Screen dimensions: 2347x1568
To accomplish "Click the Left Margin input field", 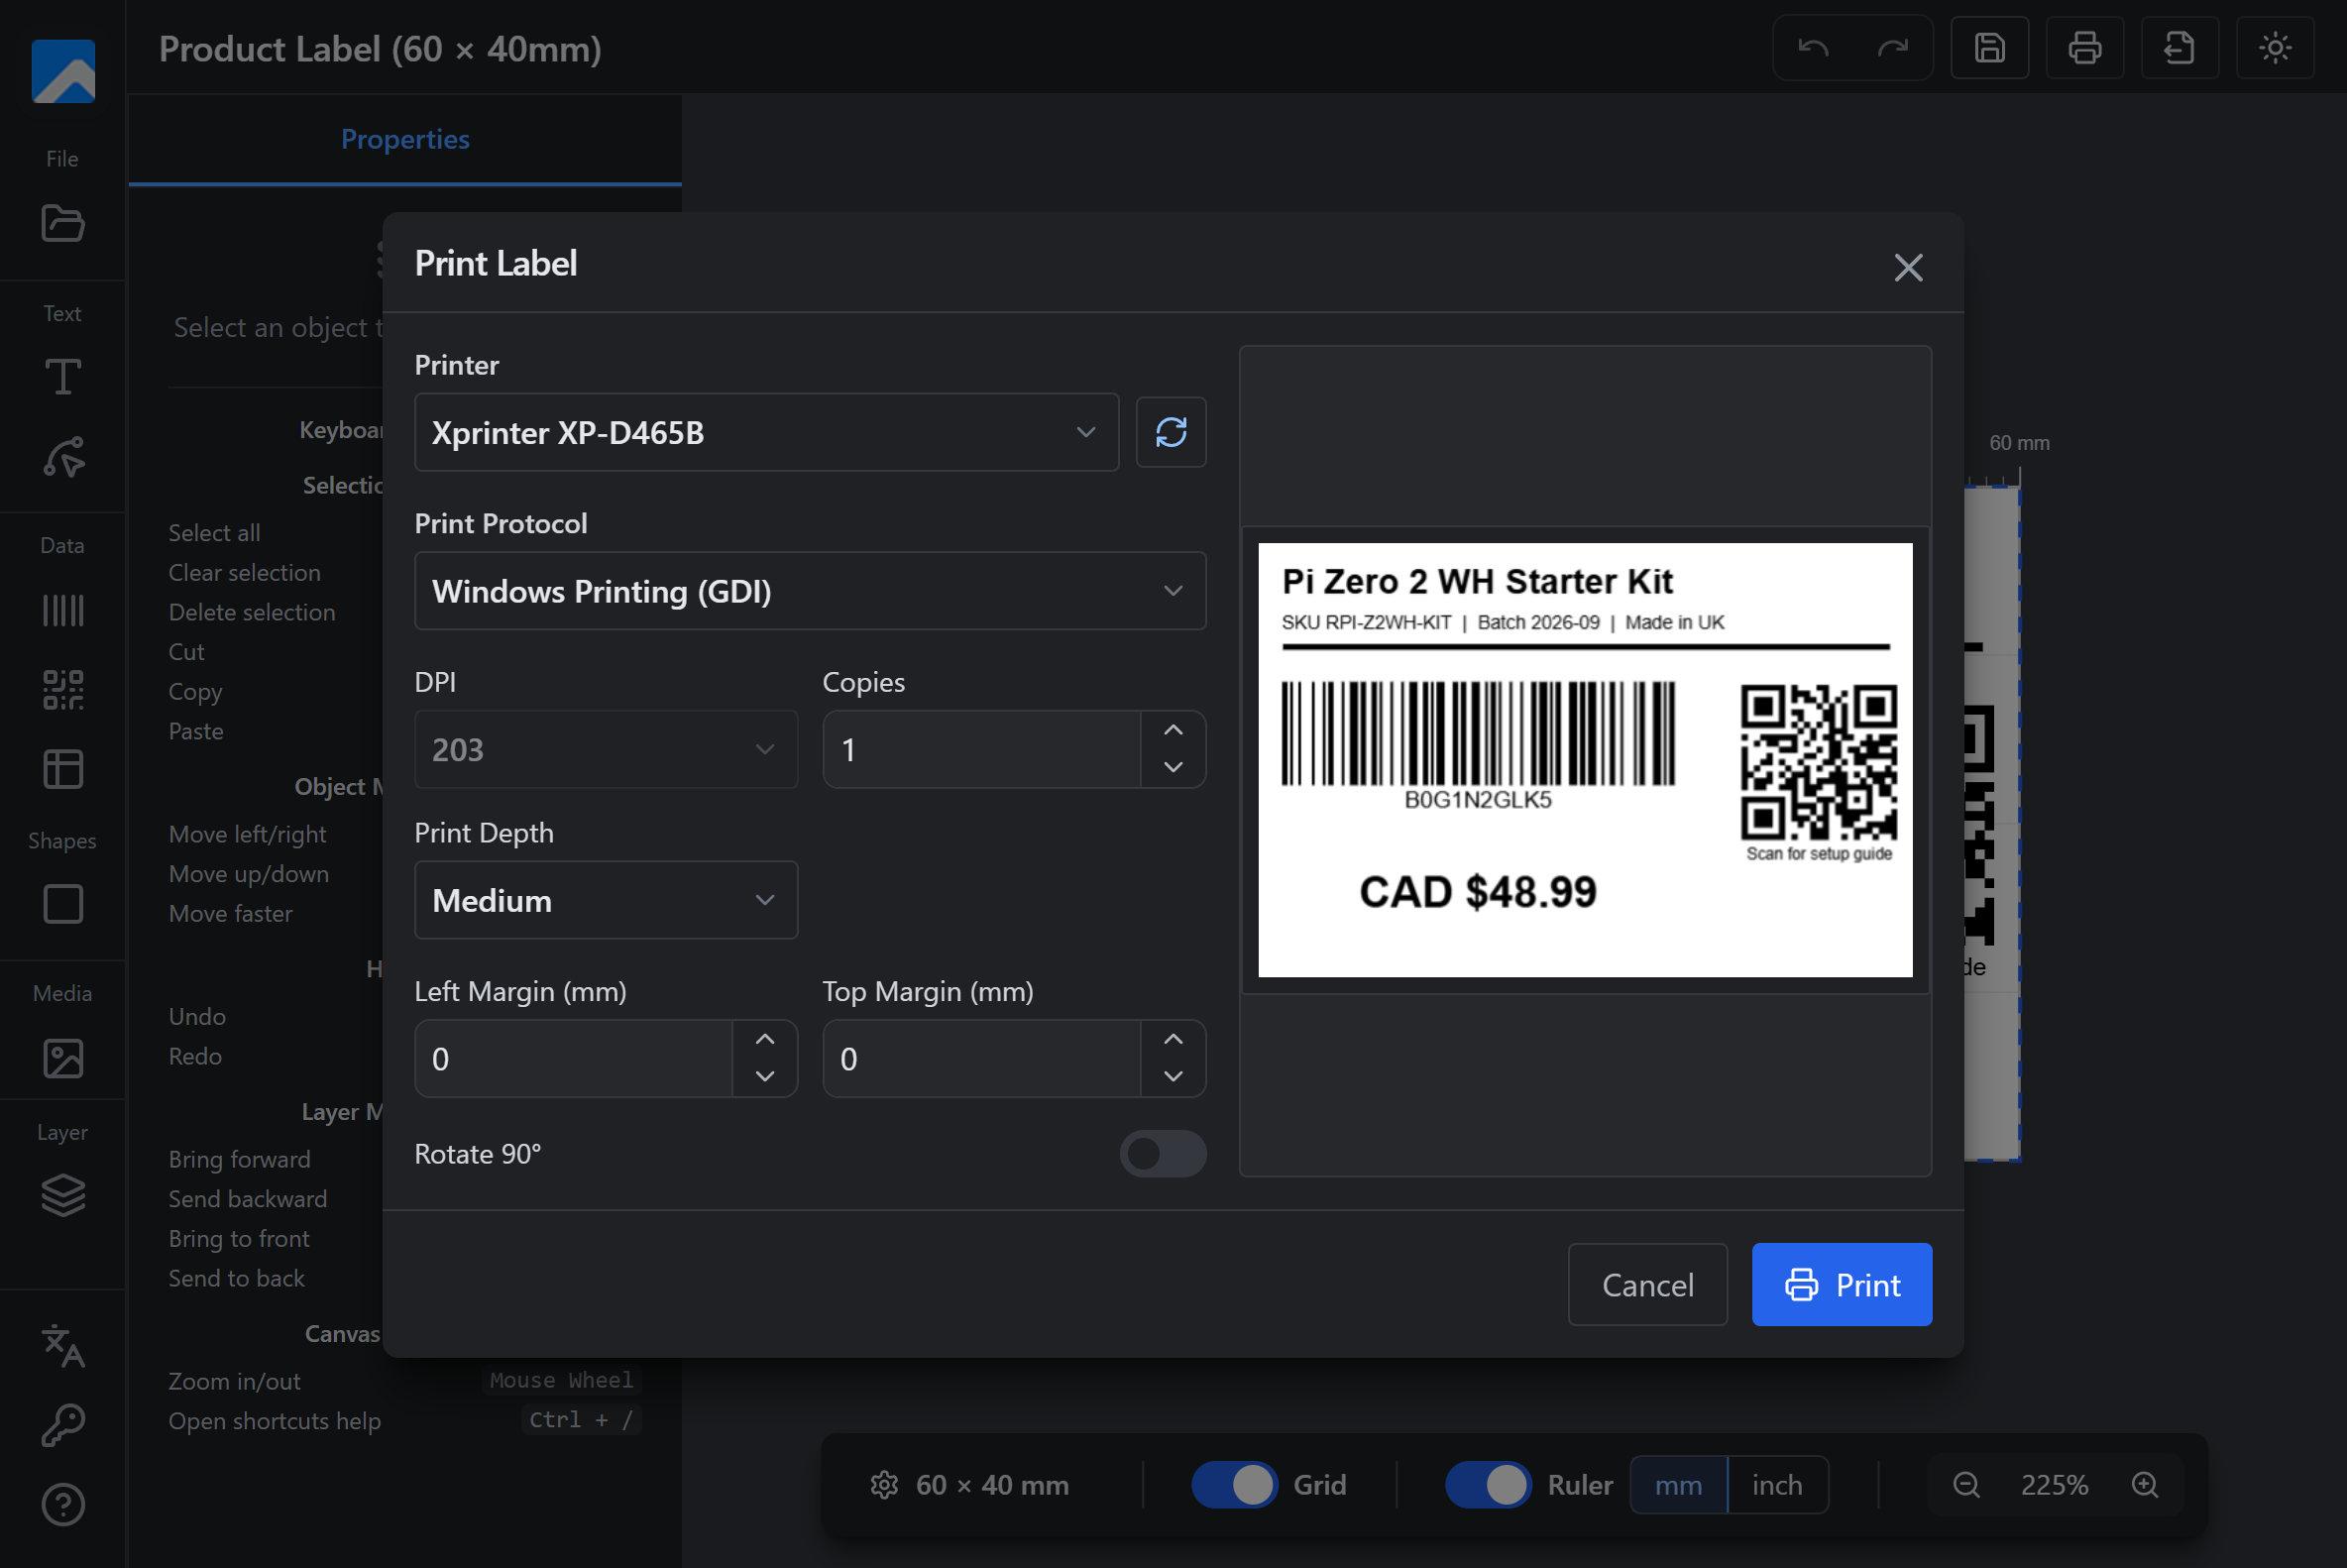I will (574, 1059).
